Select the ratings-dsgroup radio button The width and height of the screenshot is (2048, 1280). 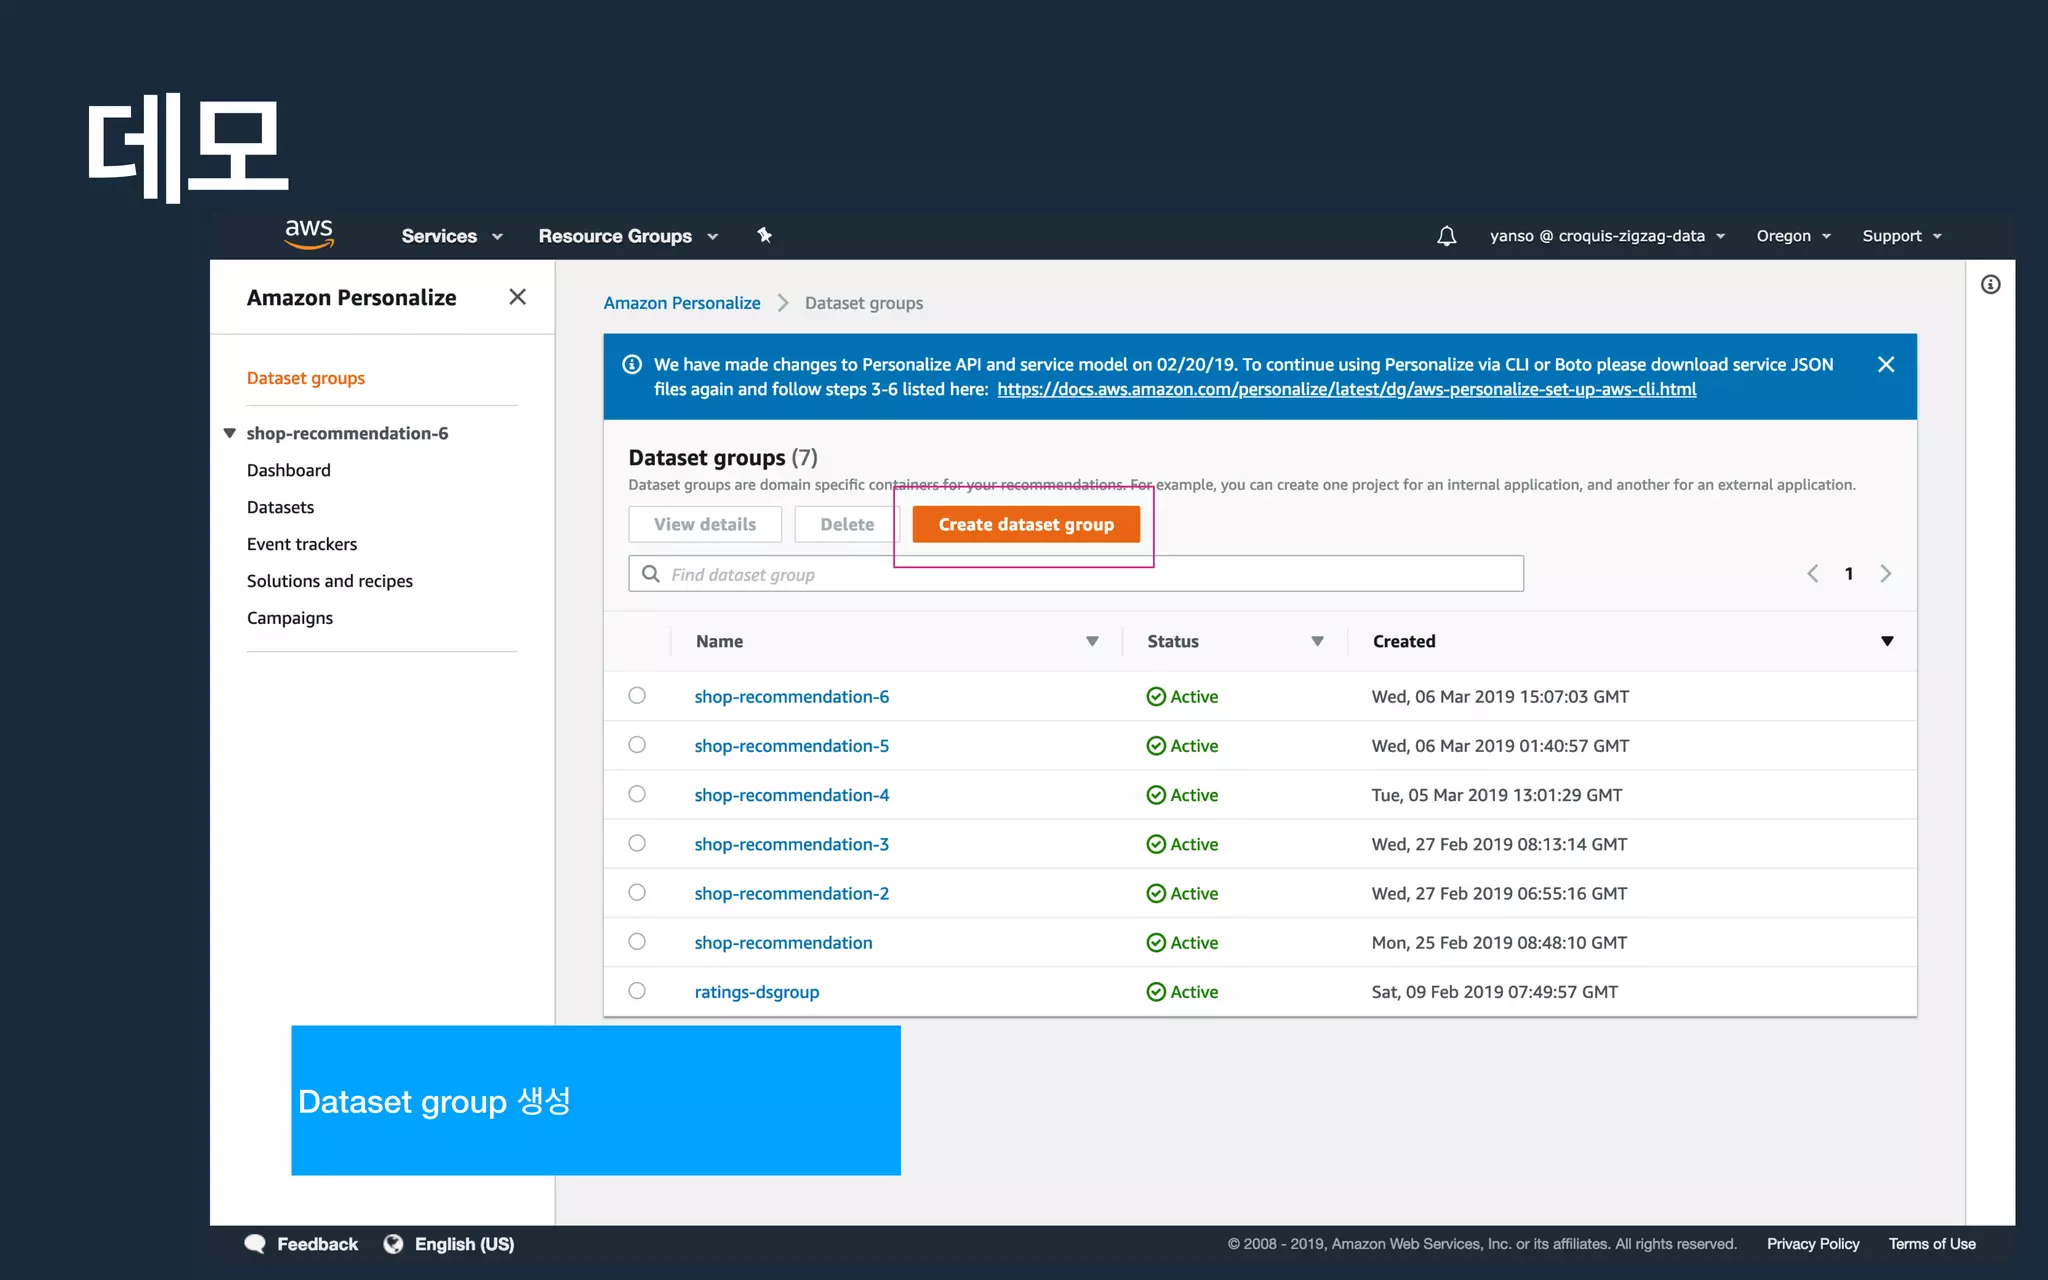pos(637,991)
